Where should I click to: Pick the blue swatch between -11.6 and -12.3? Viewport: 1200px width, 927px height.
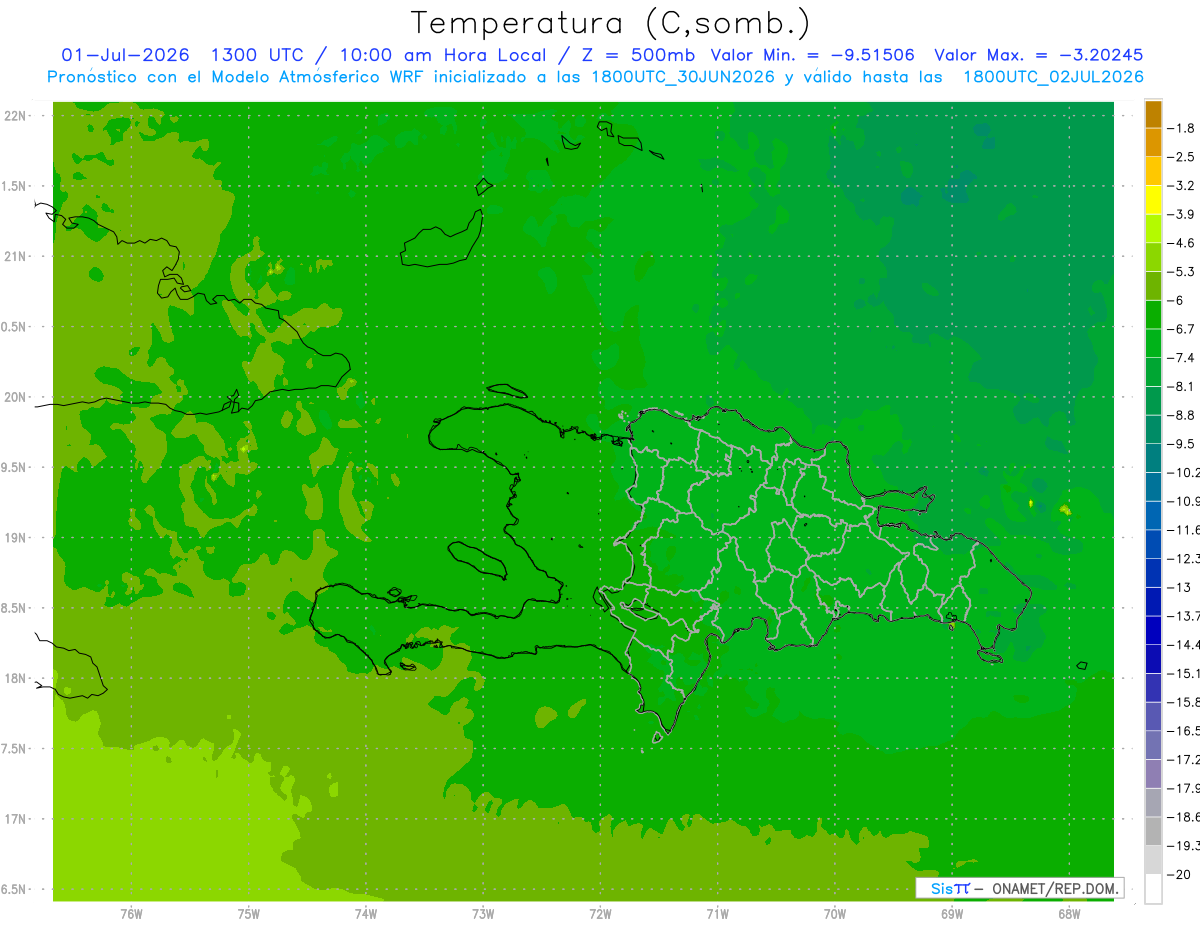point(1153,544)
